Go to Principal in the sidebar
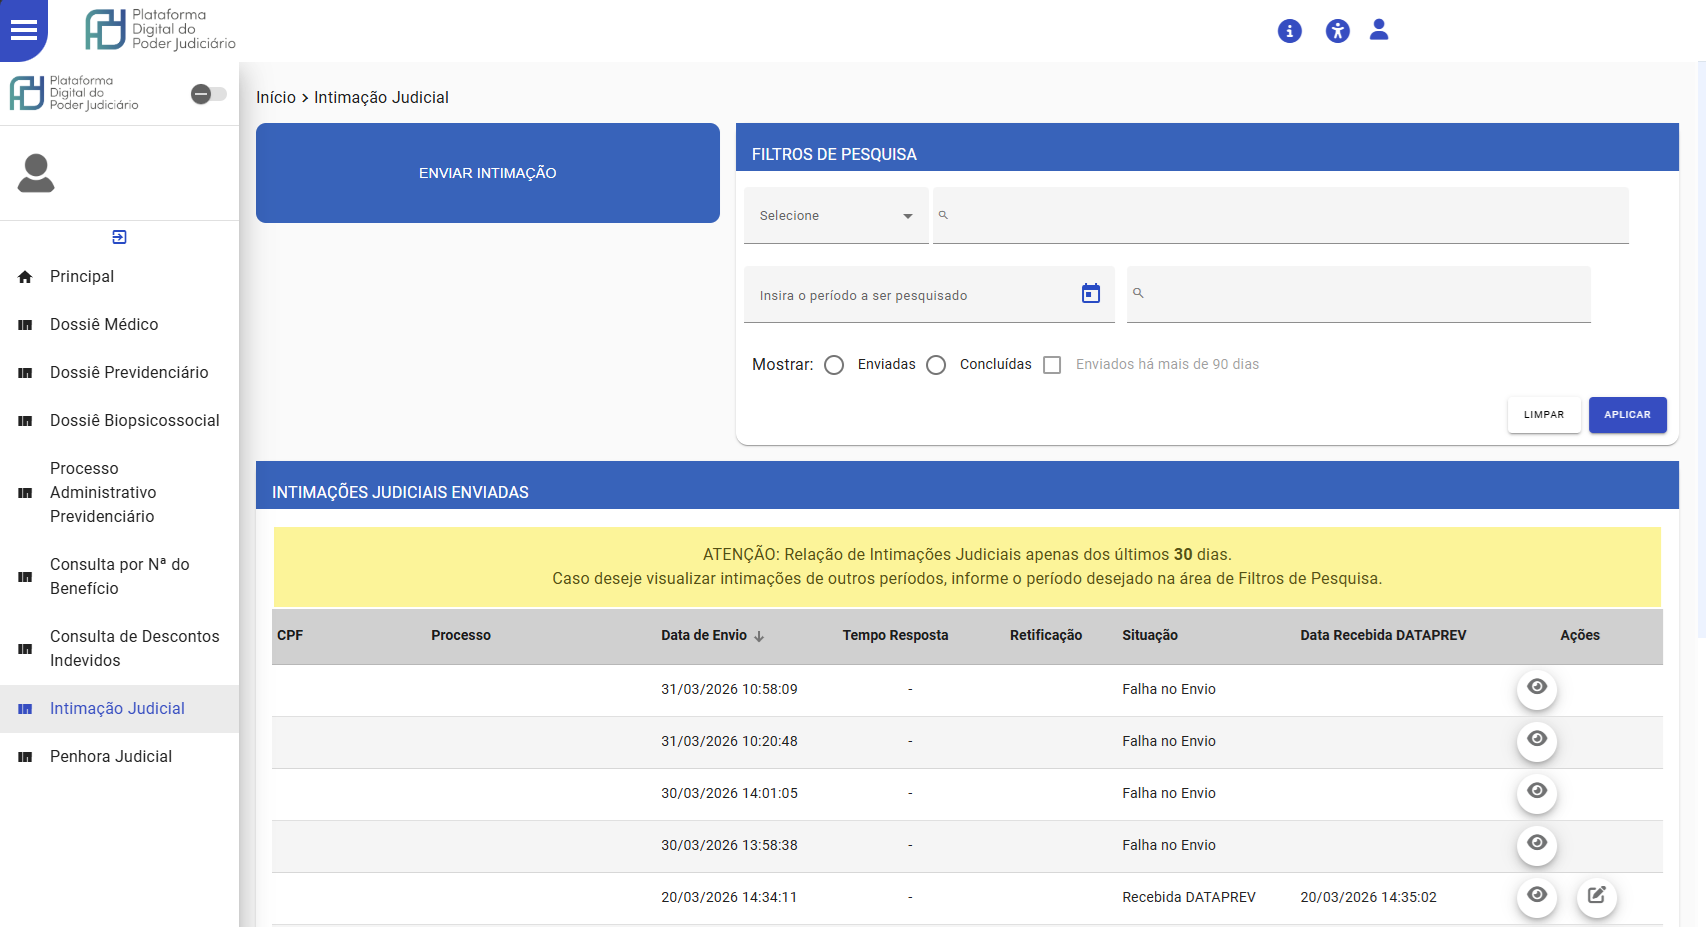This screenshot has height=927, width=1706. pyautogui.click(x=119, y=277)
